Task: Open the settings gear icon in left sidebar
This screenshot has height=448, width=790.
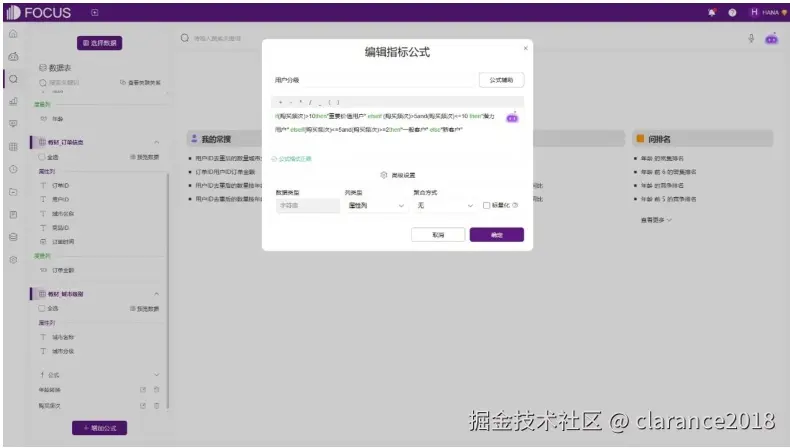Action: click(x=13, y=260)
